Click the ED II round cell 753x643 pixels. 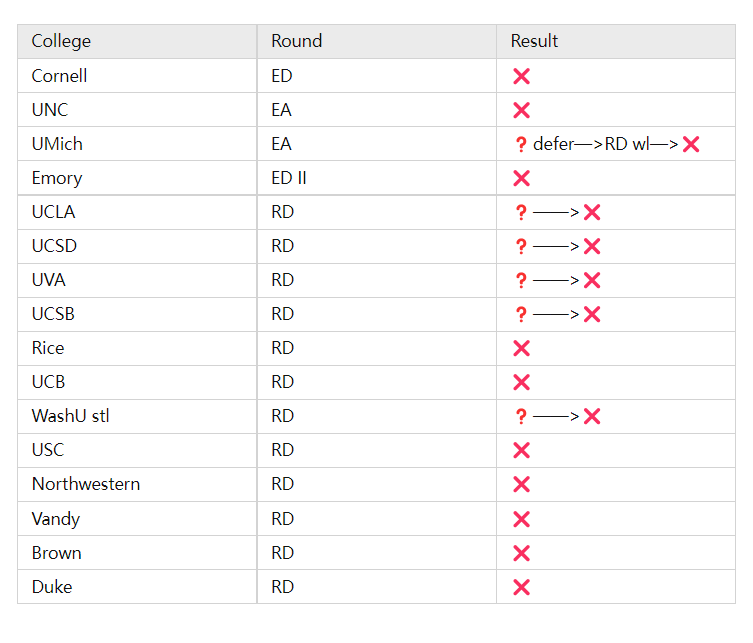pos(376,178)
